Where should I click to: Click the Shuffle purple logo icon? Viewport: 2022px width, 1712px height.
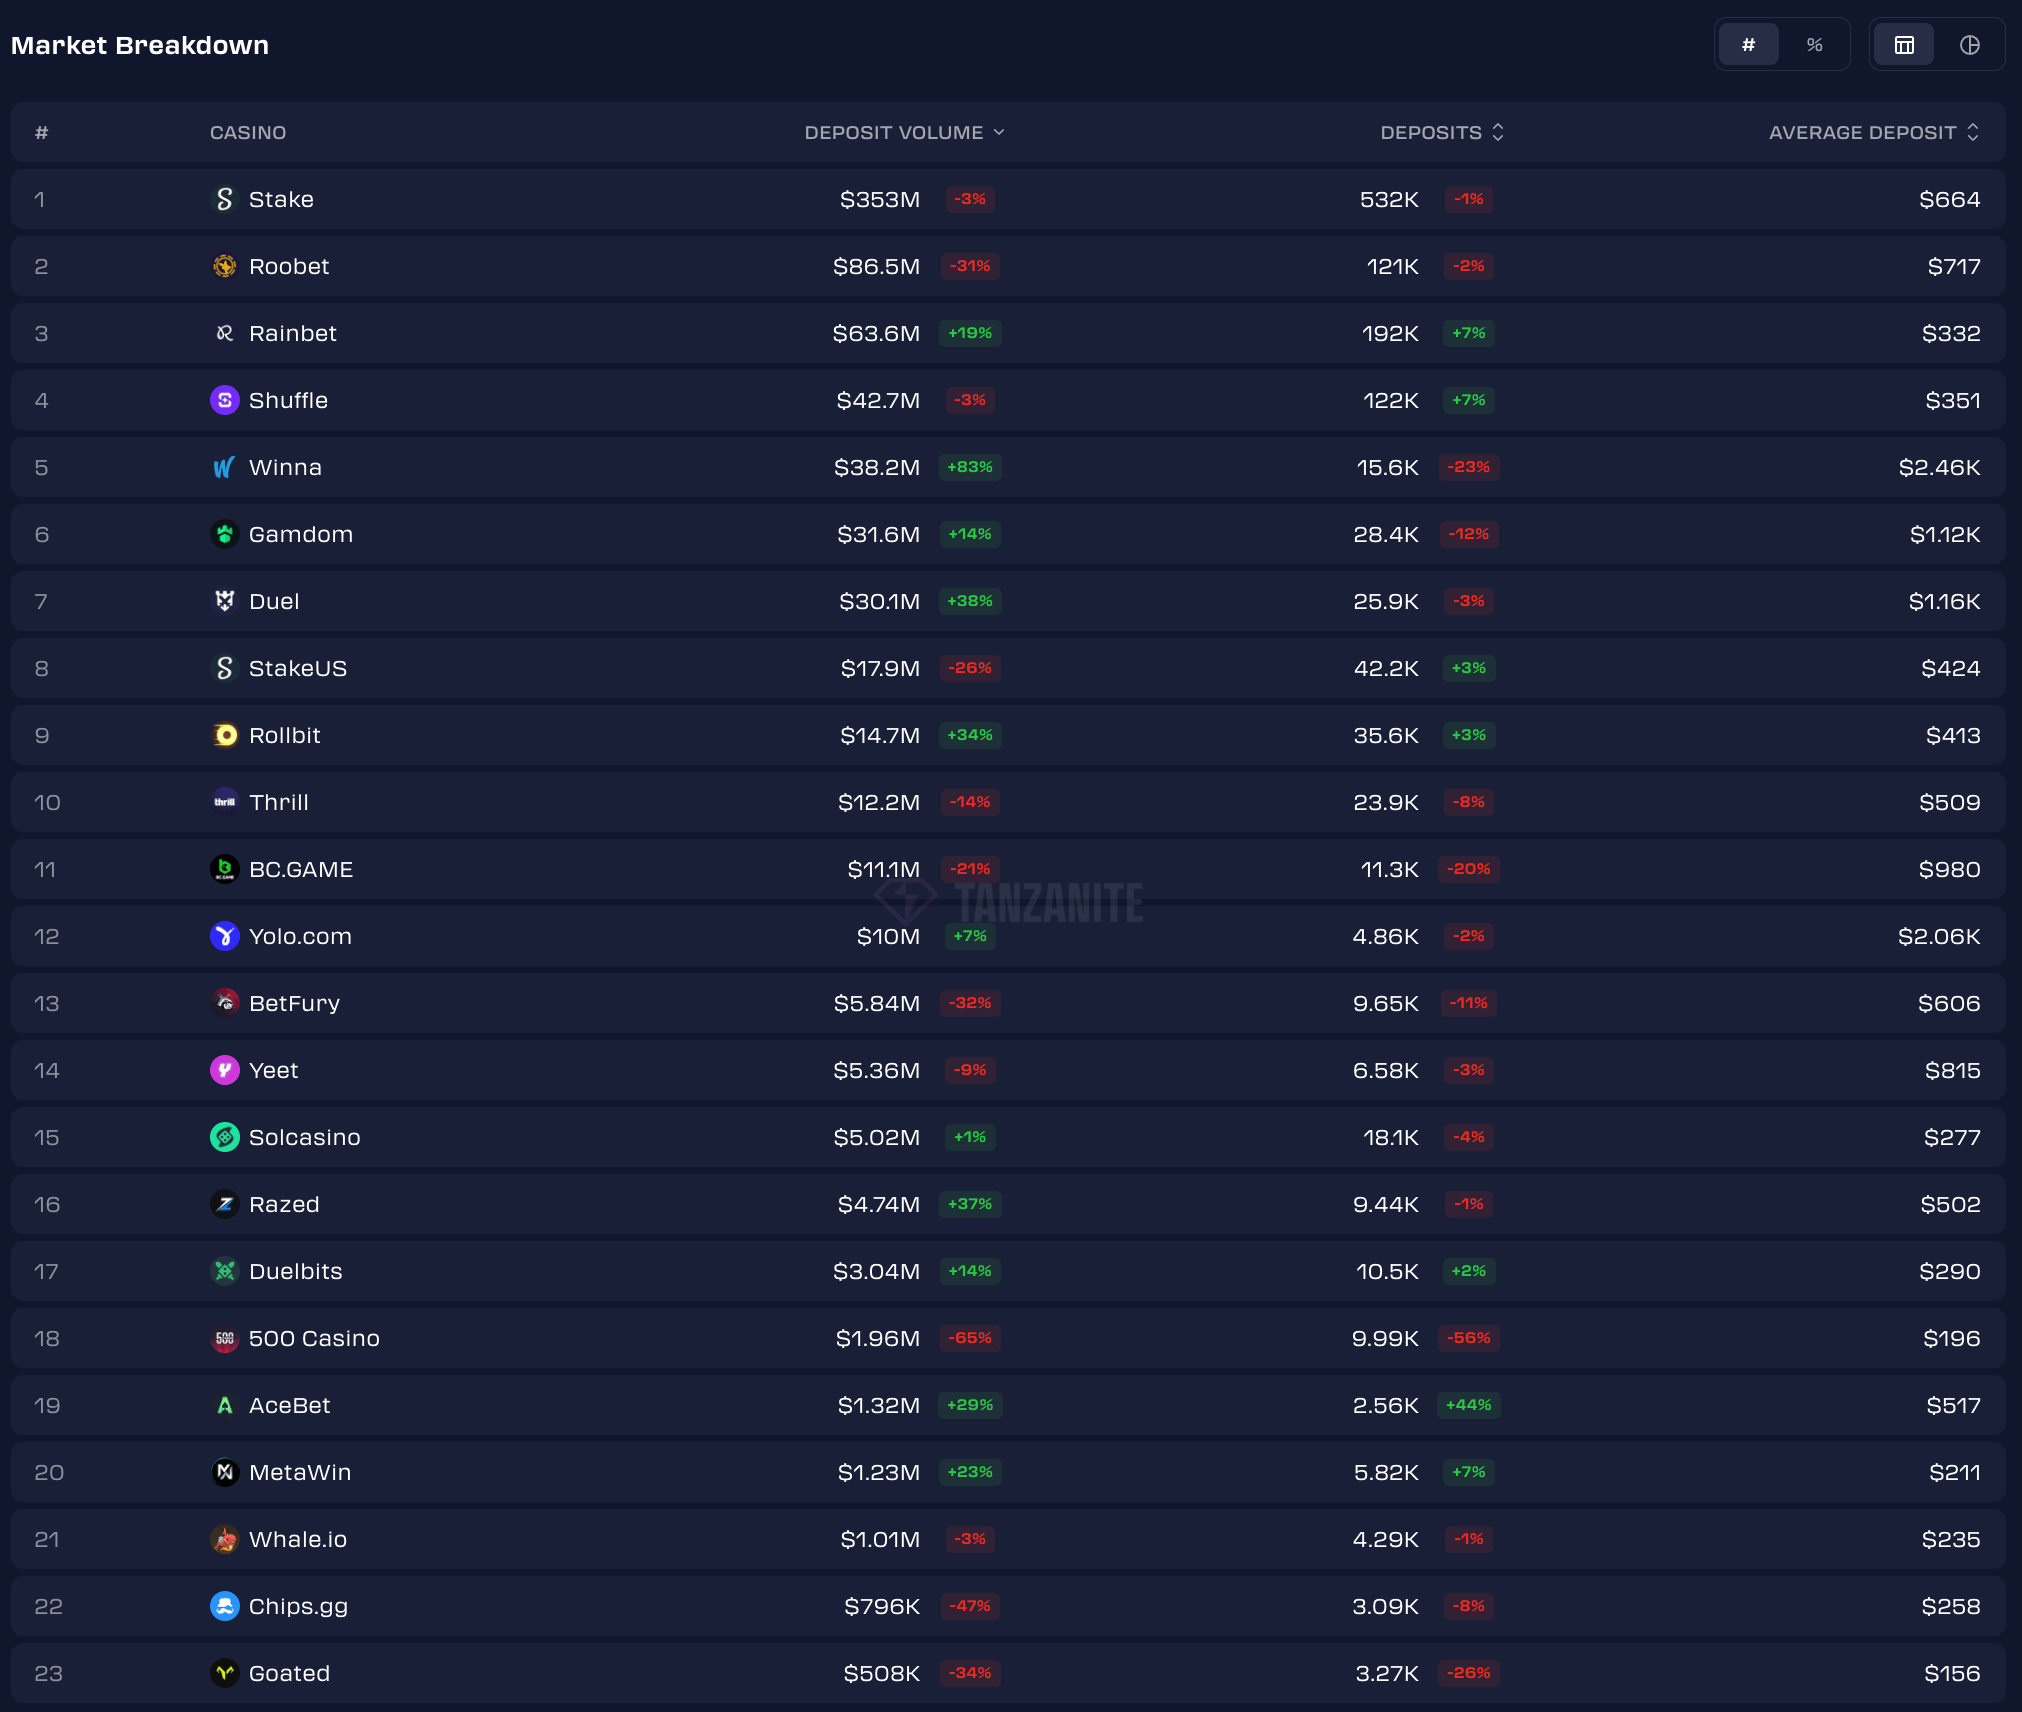(224, 400)
